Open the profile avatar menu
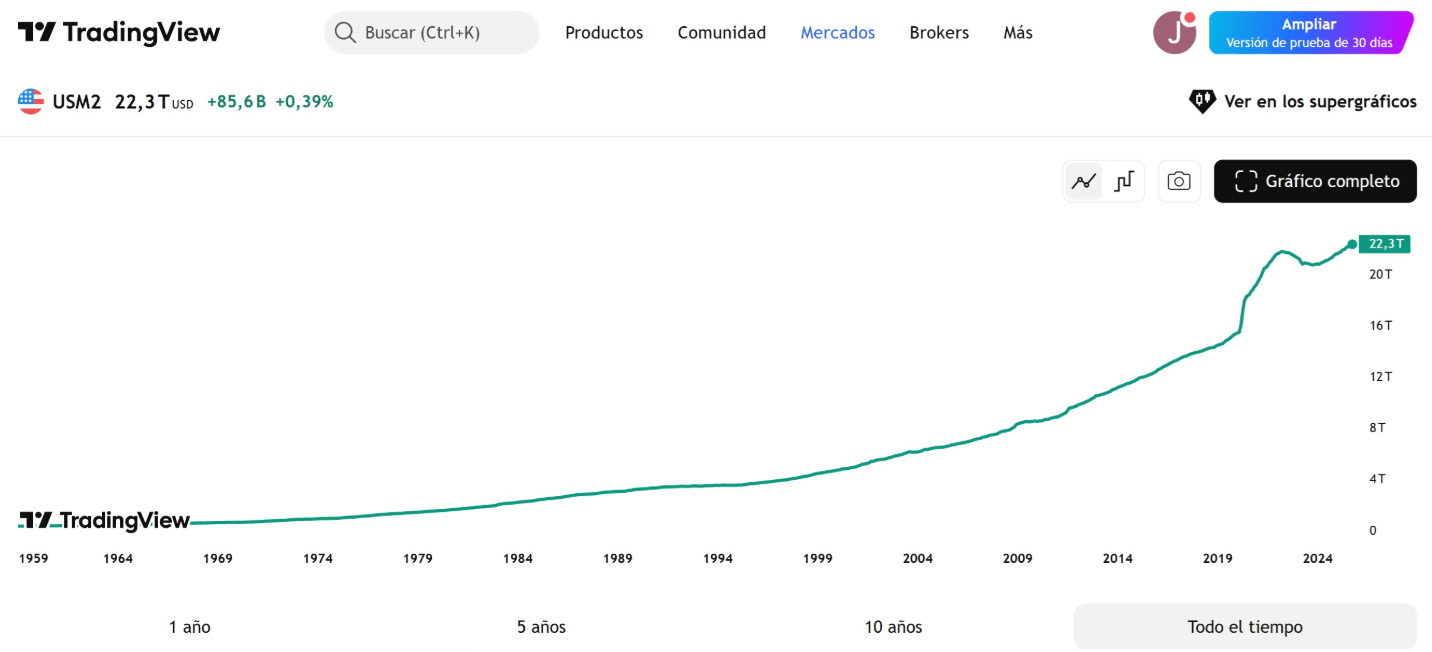1432x652 pixels. (x=1174, y=32)
